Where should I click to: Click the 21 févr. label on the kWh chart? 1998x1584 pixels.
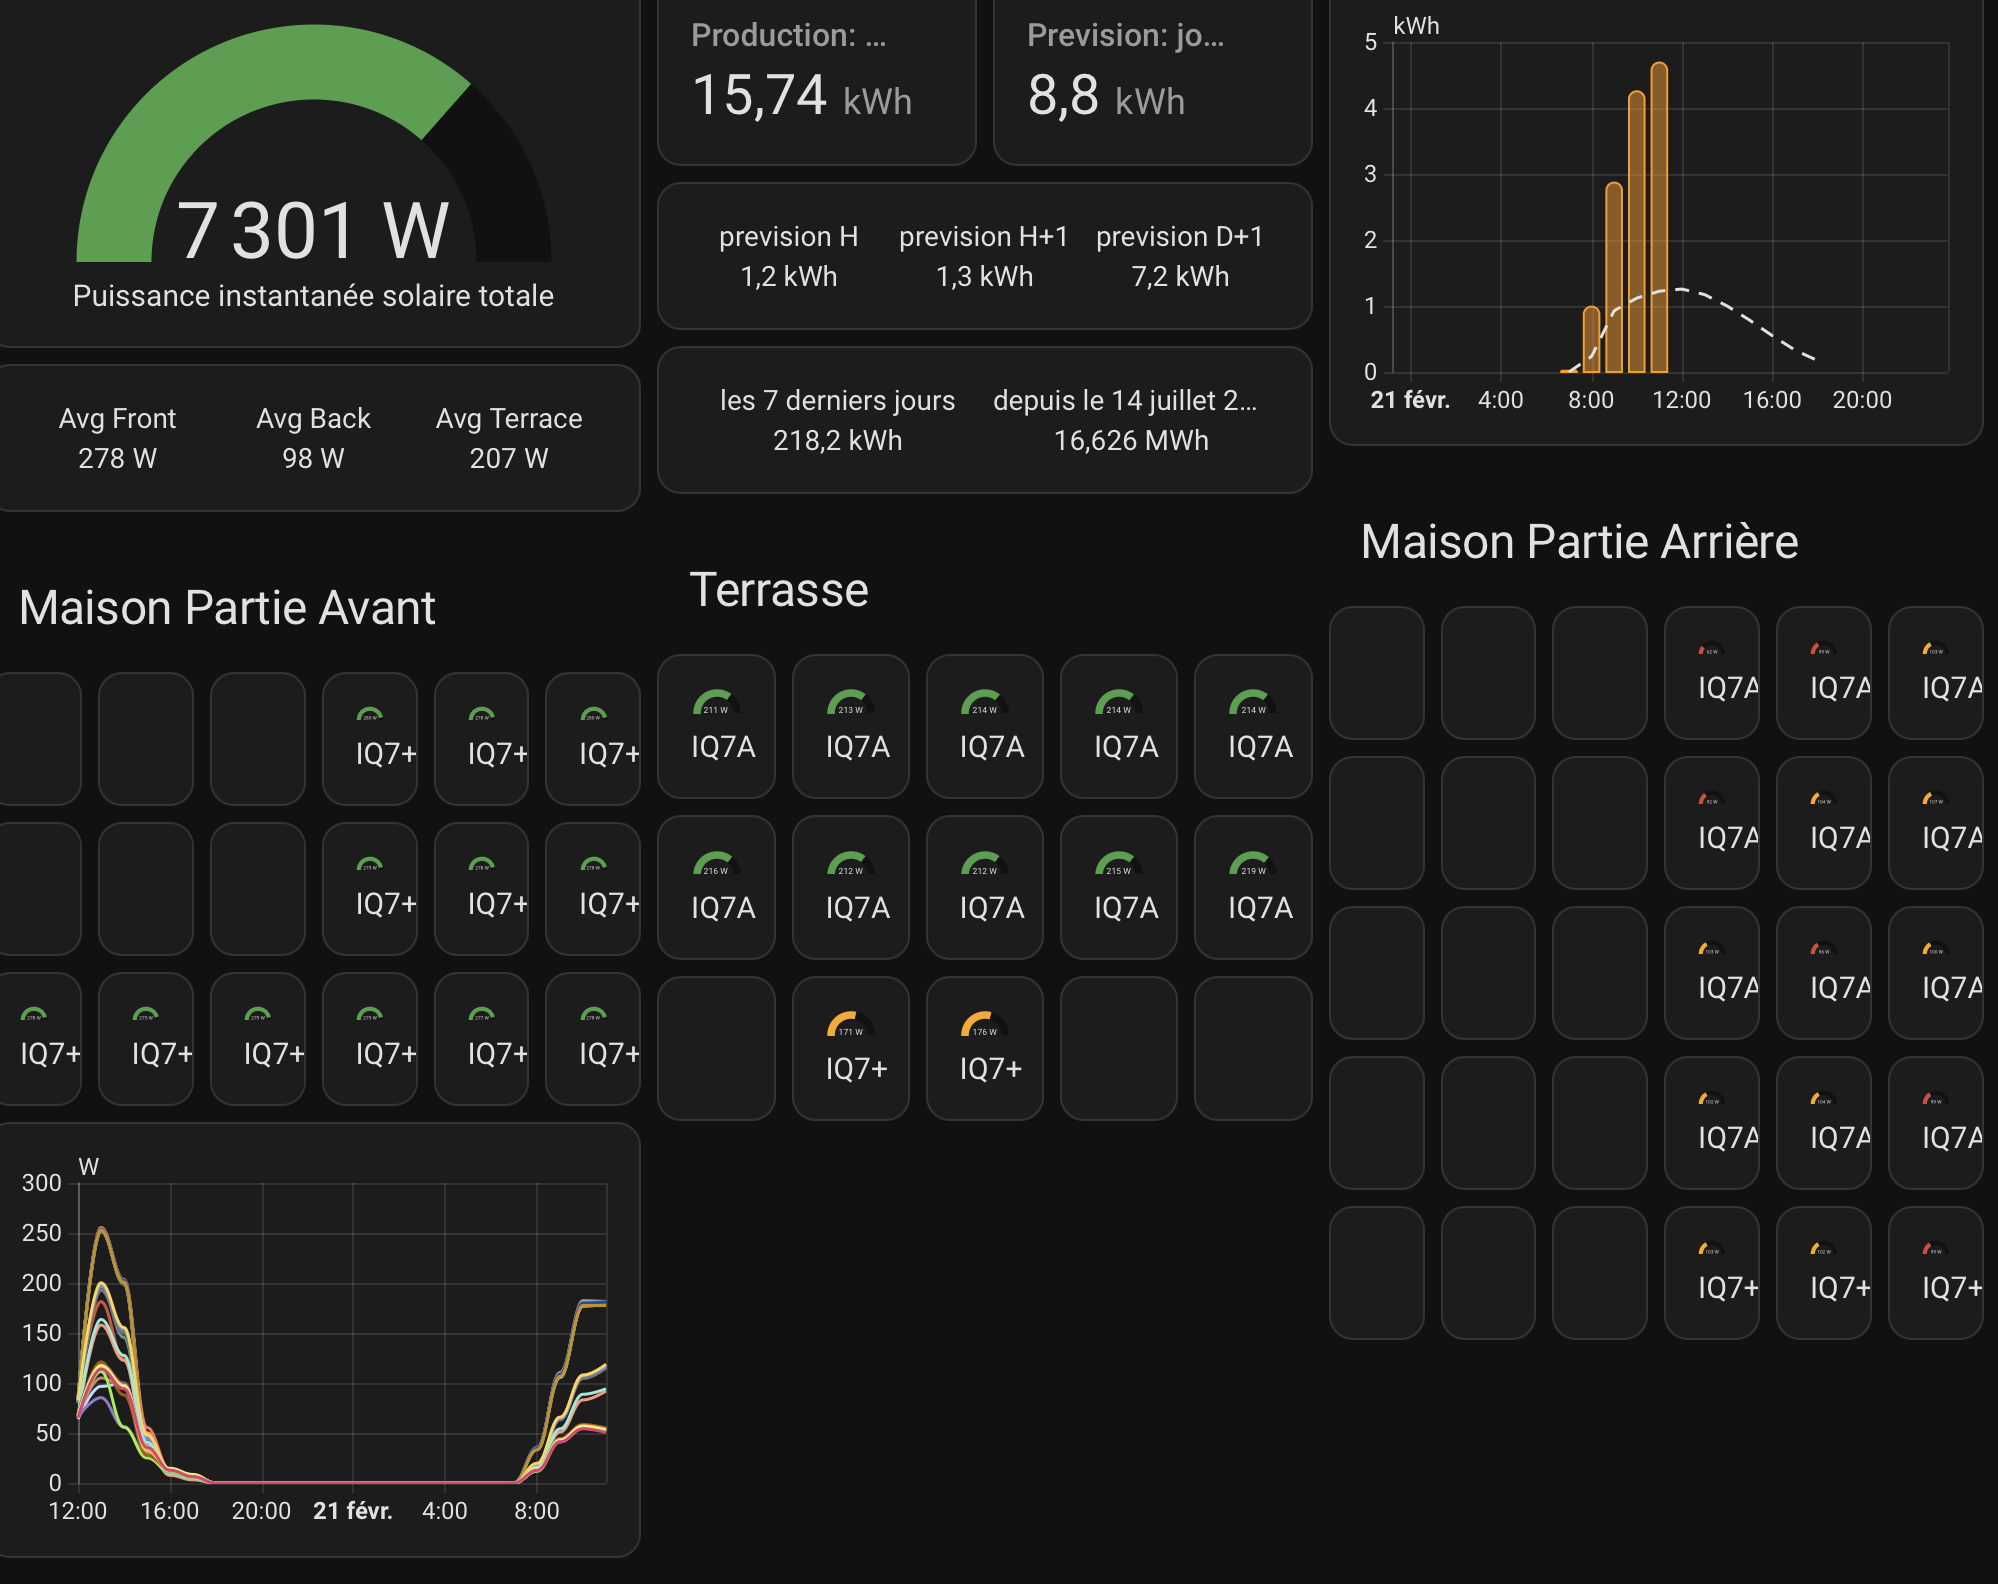[1409, 400]
